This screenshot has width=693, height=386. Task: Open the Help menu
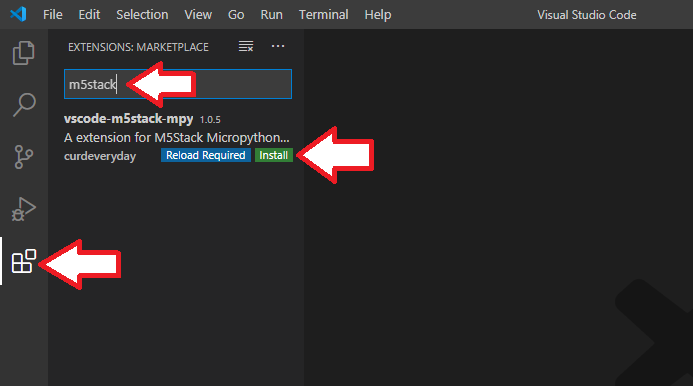[378, 15]
